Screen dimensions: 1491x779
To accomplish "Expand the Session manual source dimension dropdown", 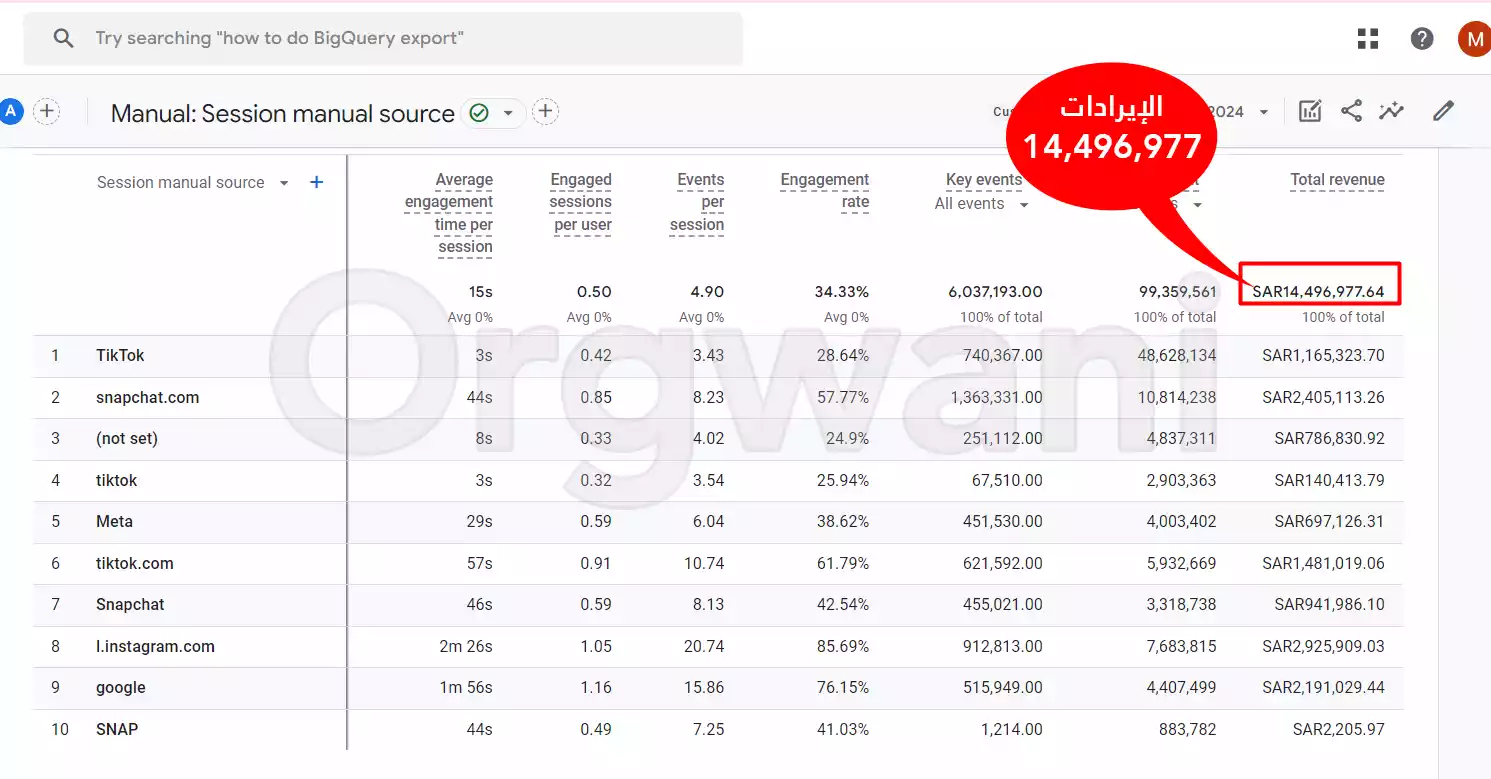I will click(x=284, y=183).
